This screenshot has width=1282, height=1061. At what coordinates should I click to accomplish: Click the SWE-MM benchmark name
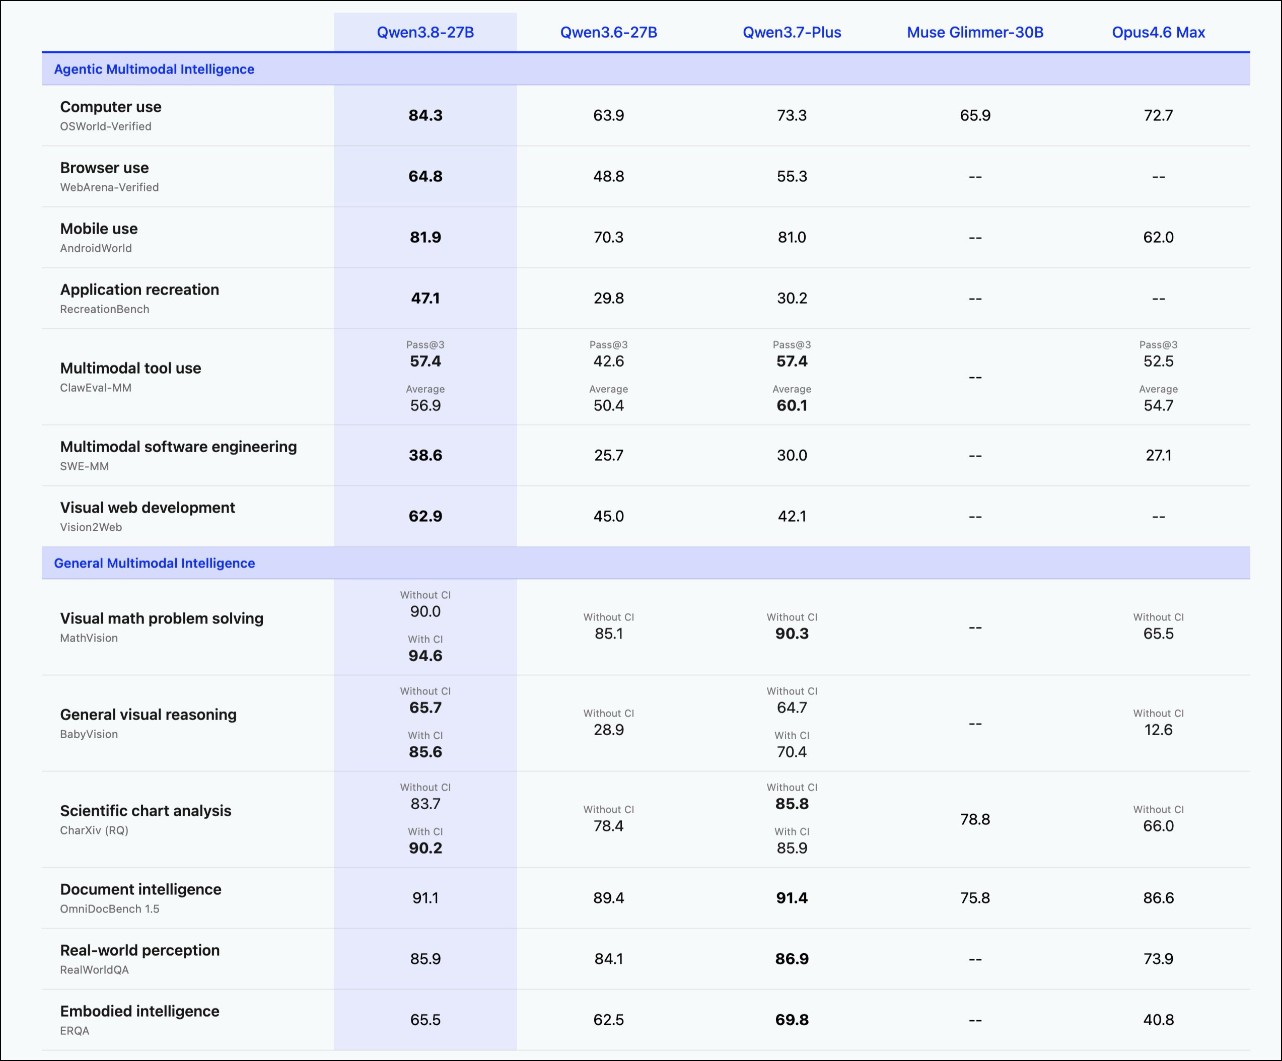[85, 467]
